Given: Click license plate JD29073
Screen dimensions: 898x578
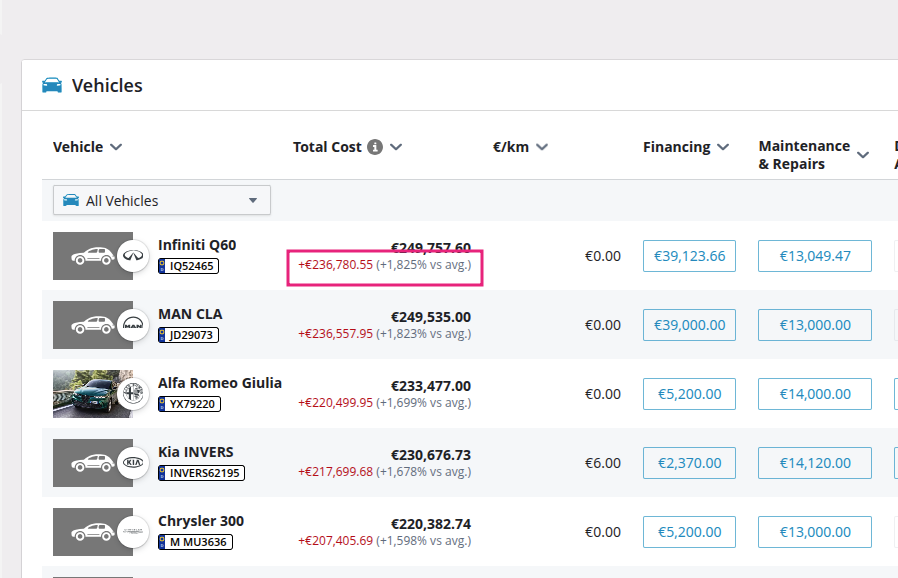Looking at the screenshot, I should (188, 335).
